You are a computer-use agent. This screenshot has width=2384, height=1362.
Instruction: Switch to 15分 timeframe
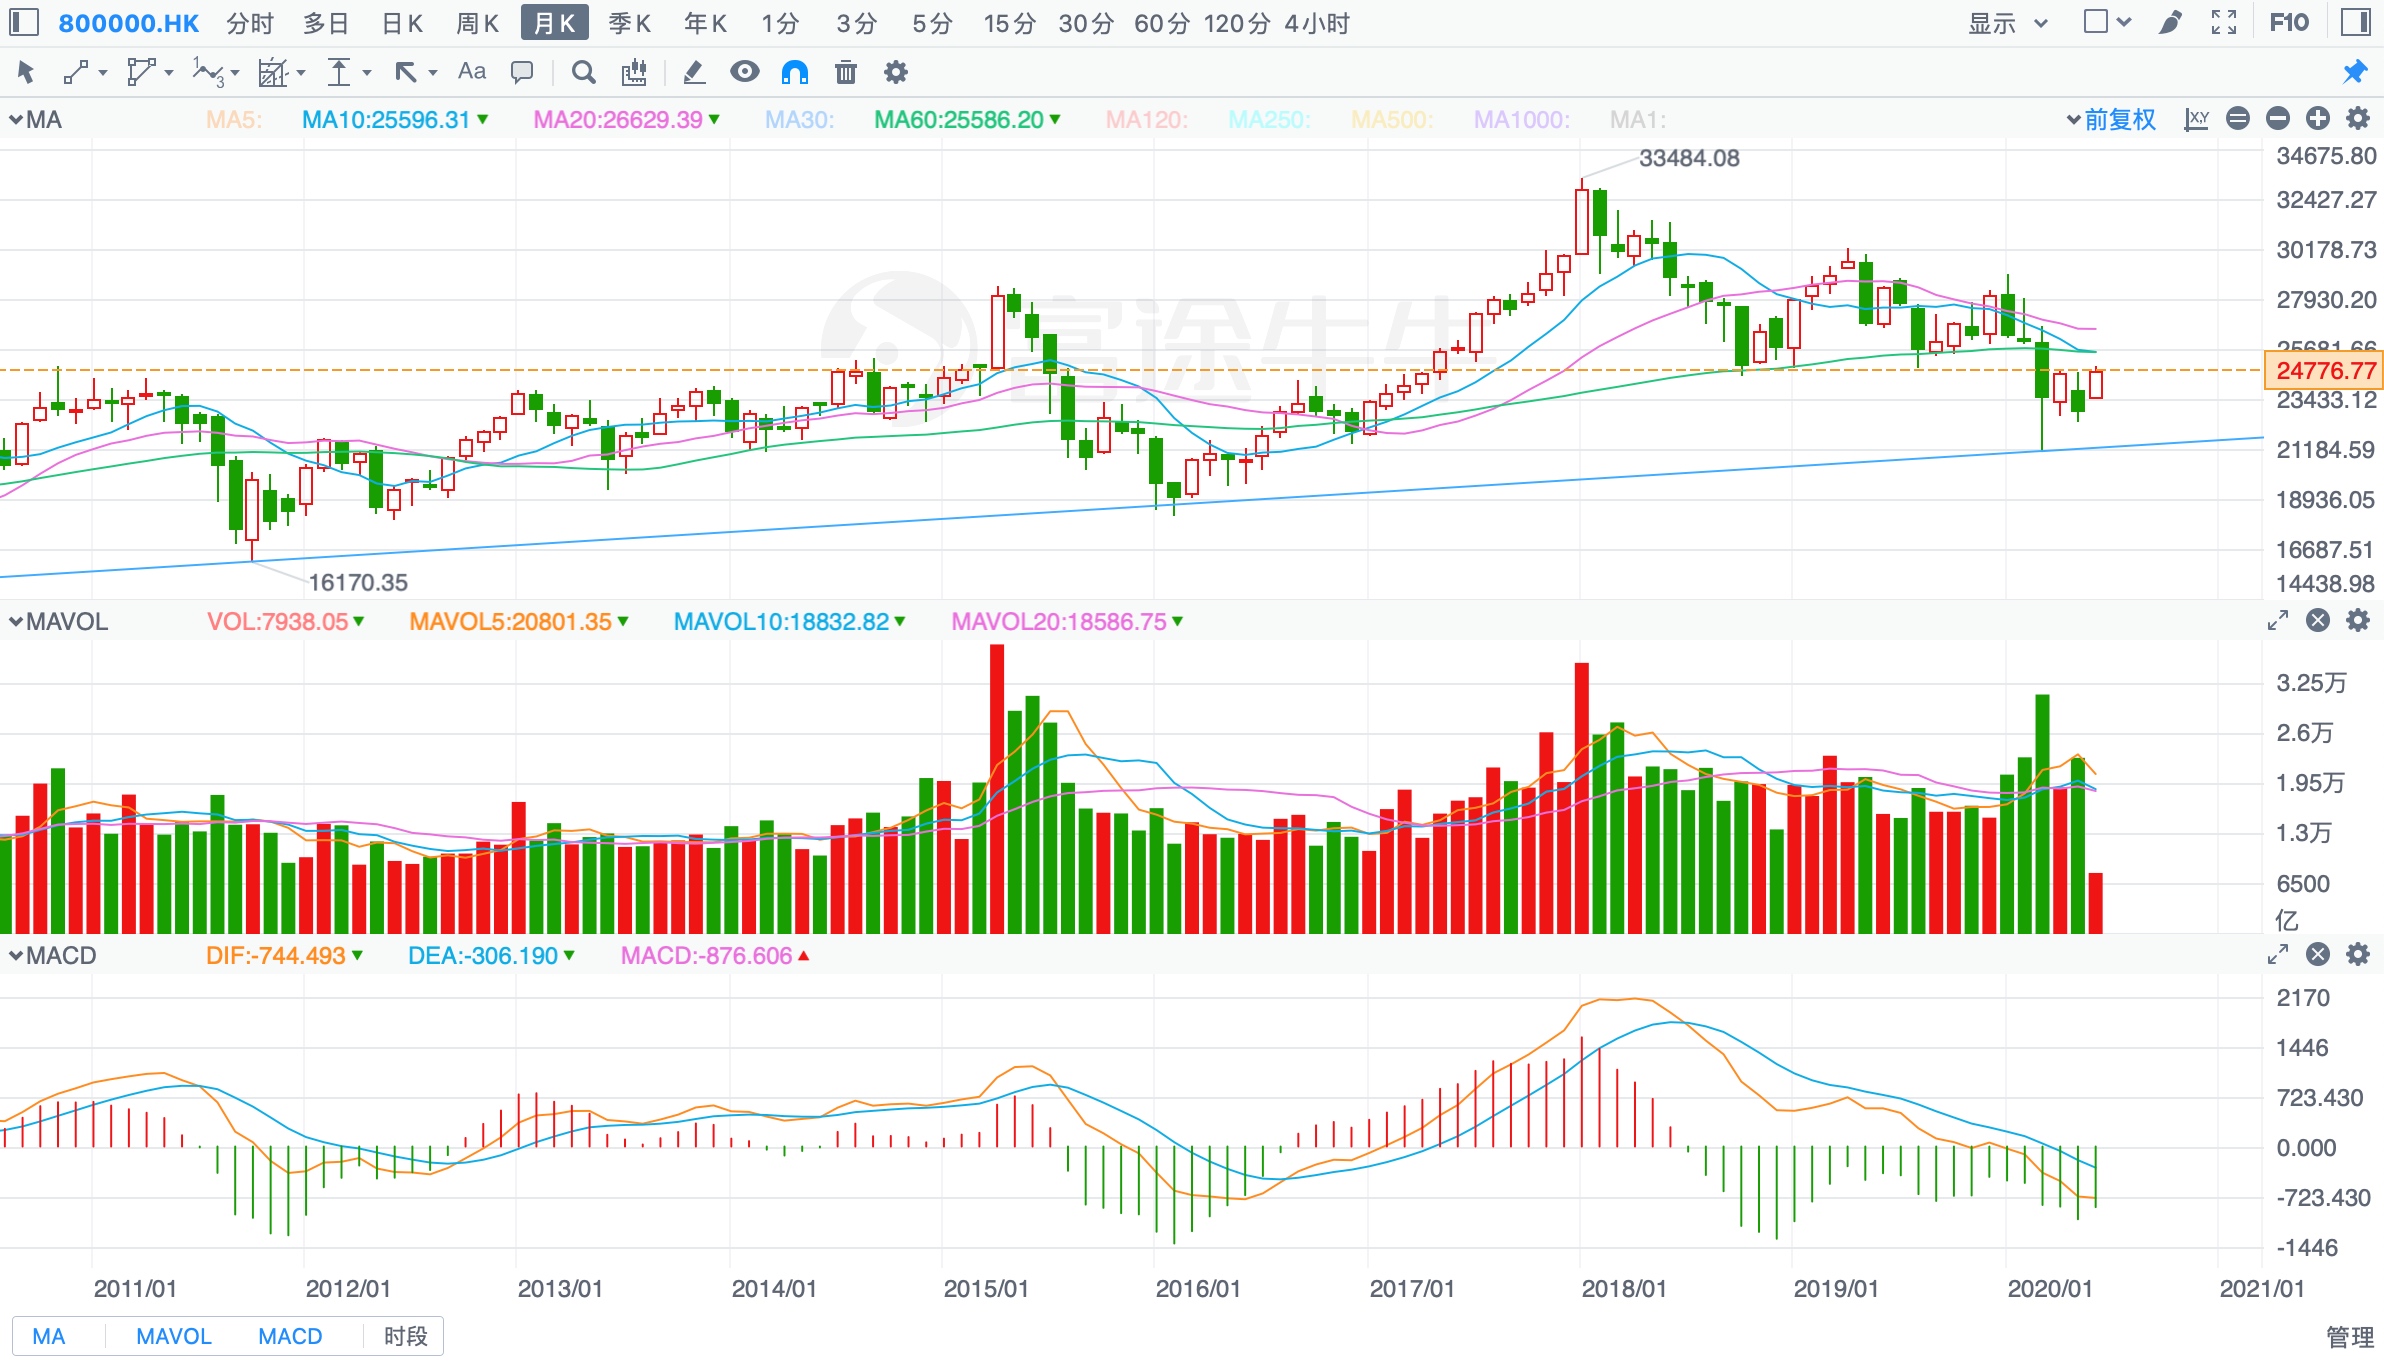[x=1009, y=23]
